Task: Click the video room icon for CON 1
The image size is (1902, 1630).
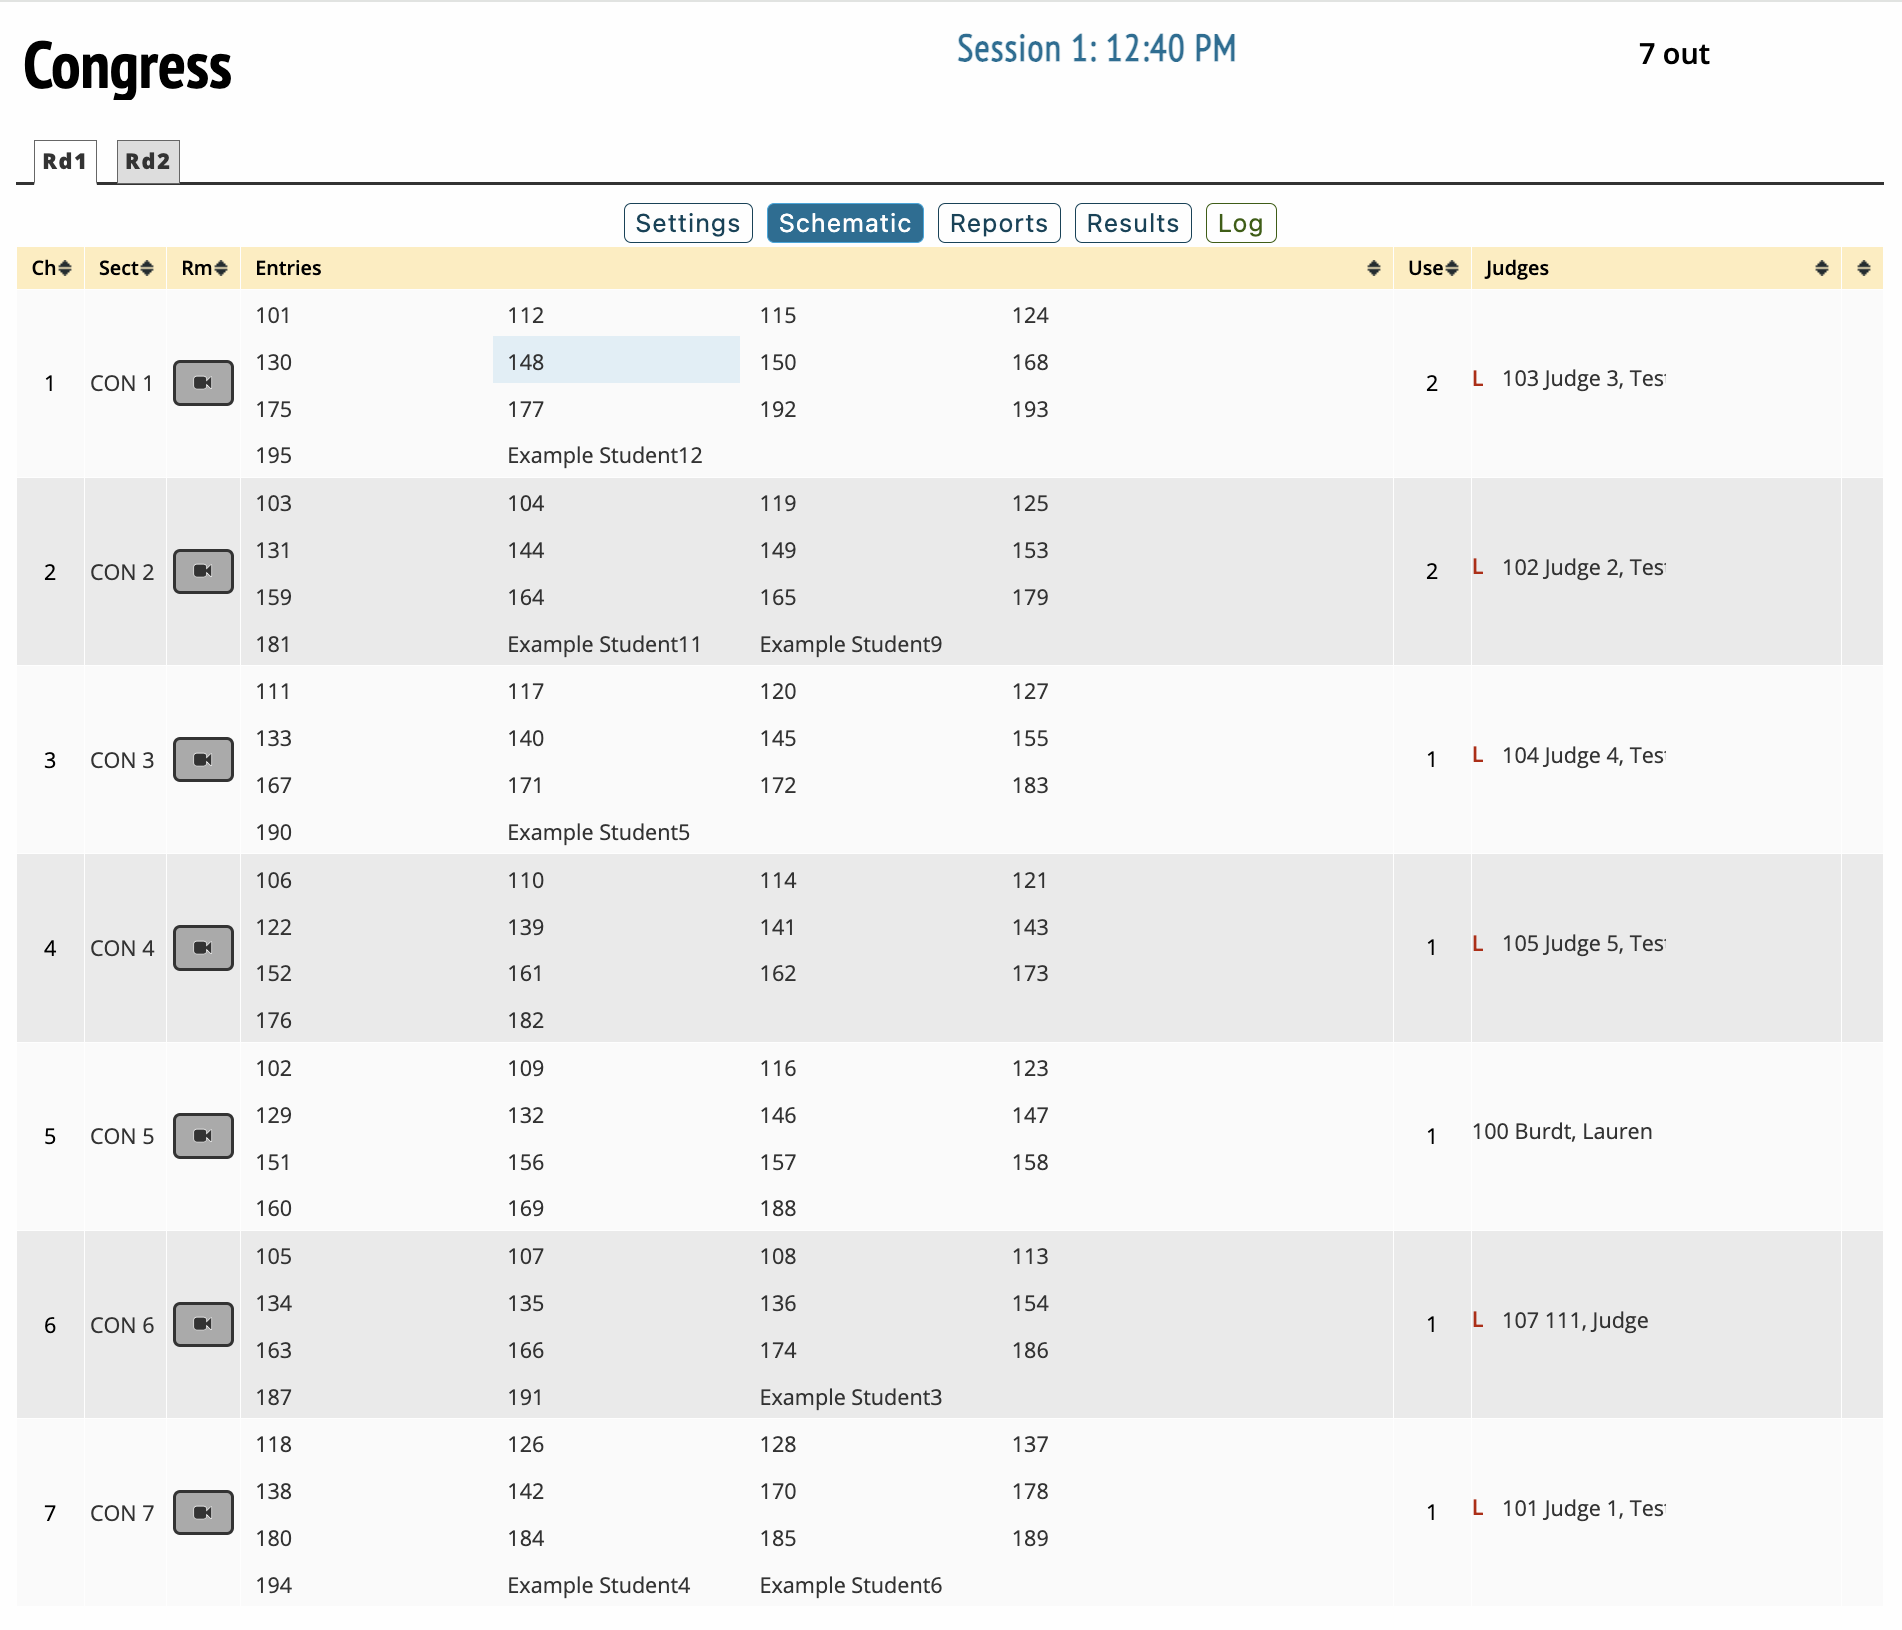Action: point(203,383)
